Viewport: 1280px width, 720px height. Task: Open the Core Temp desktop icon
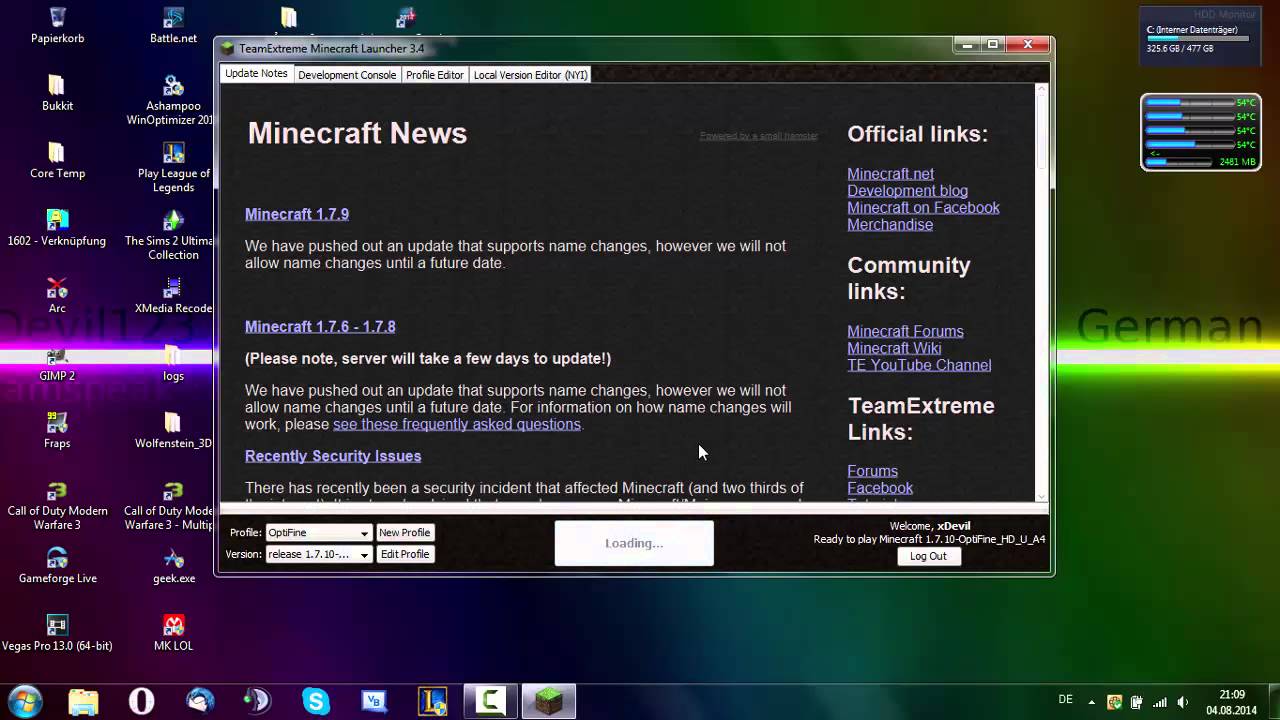tap(57, 160)
